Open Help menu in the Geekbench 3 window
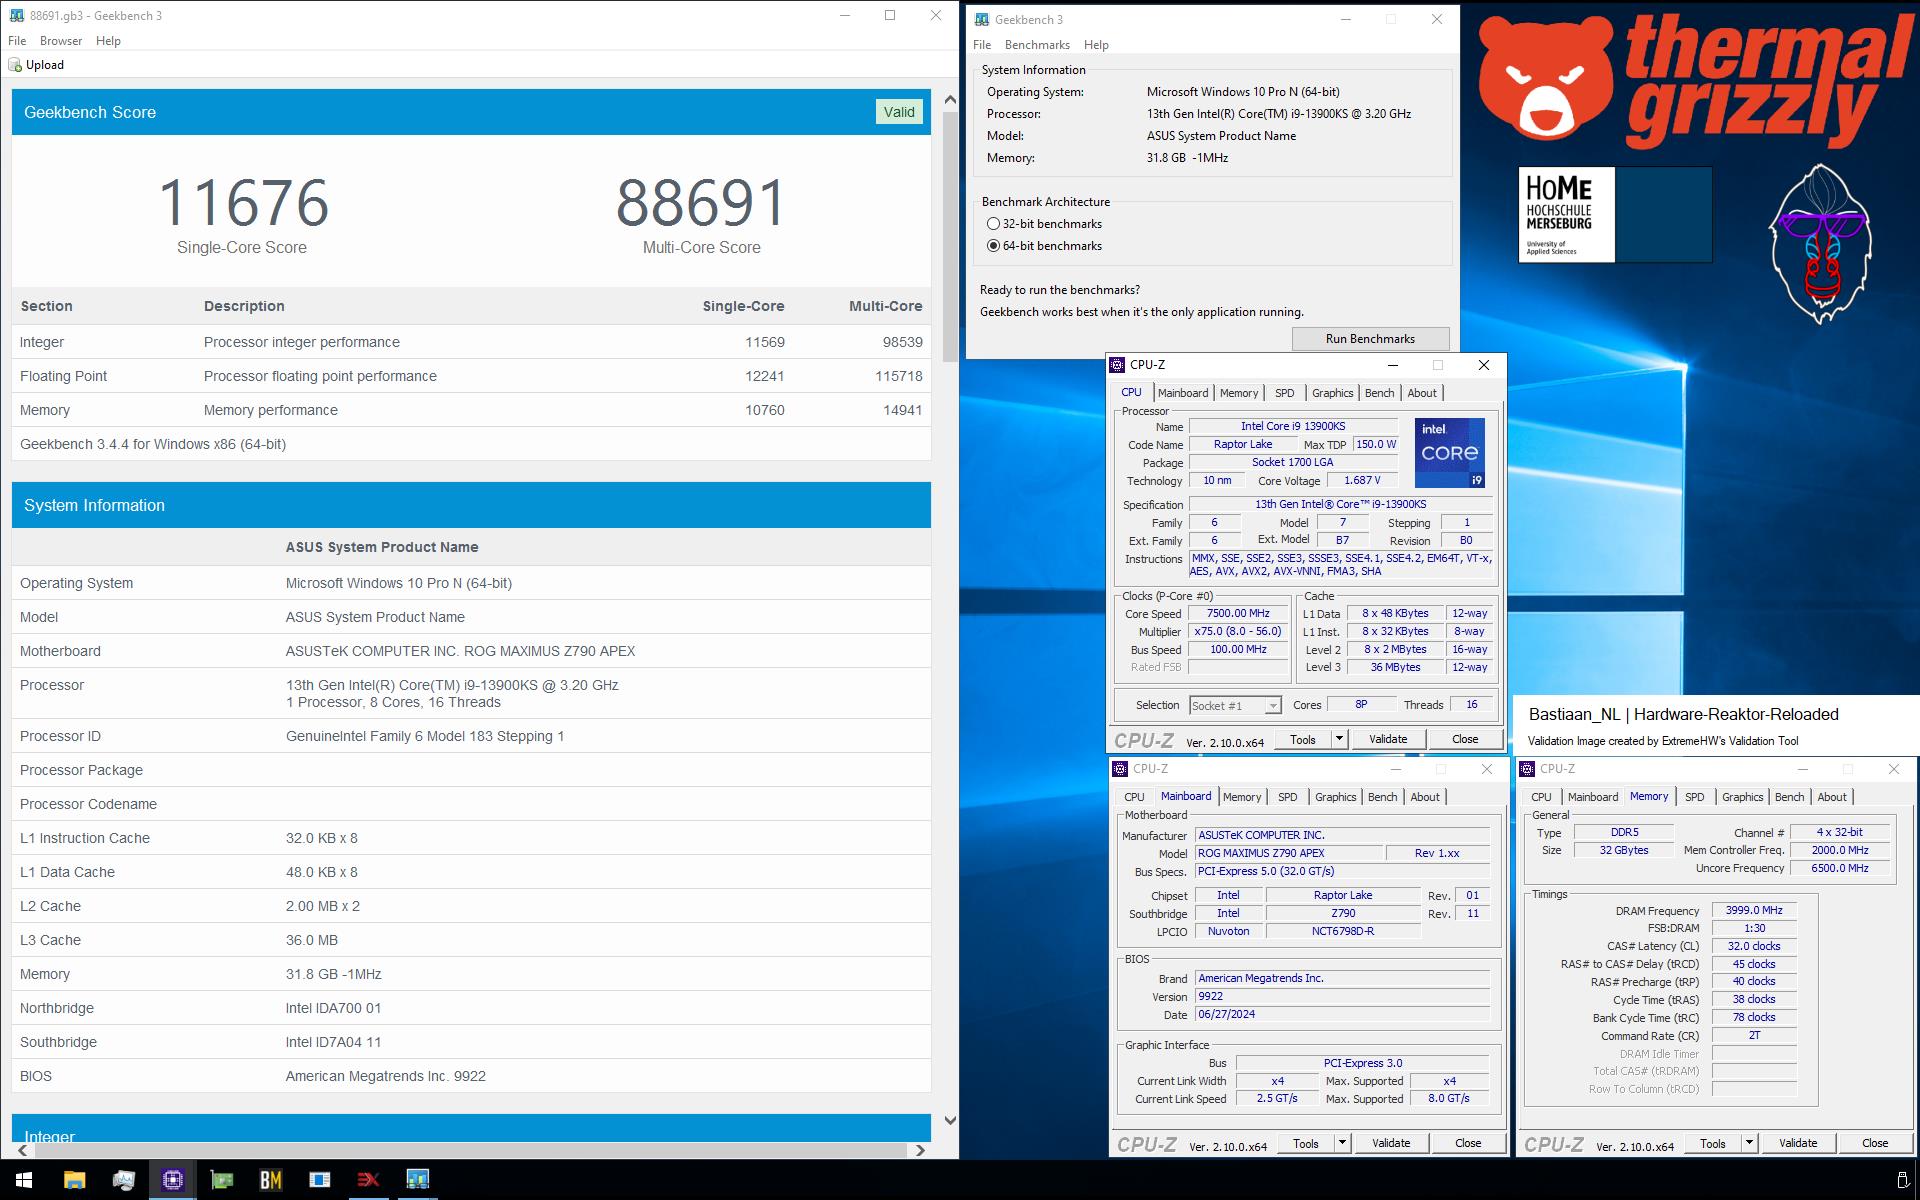1920x1200 pixels. [1096, 45]
